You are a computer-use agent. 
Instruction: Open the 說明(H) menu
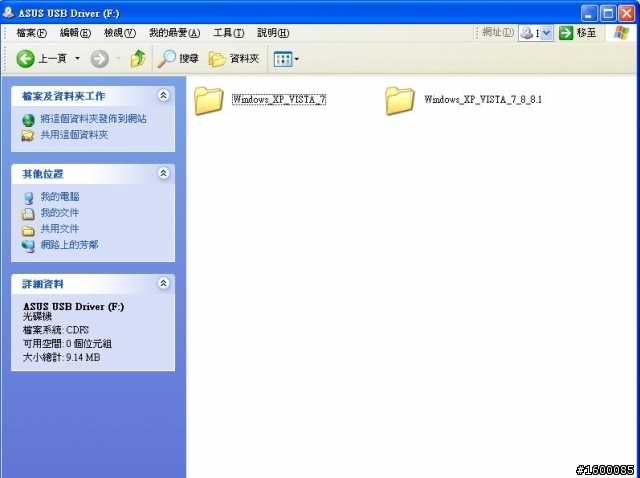click(273, 33)
